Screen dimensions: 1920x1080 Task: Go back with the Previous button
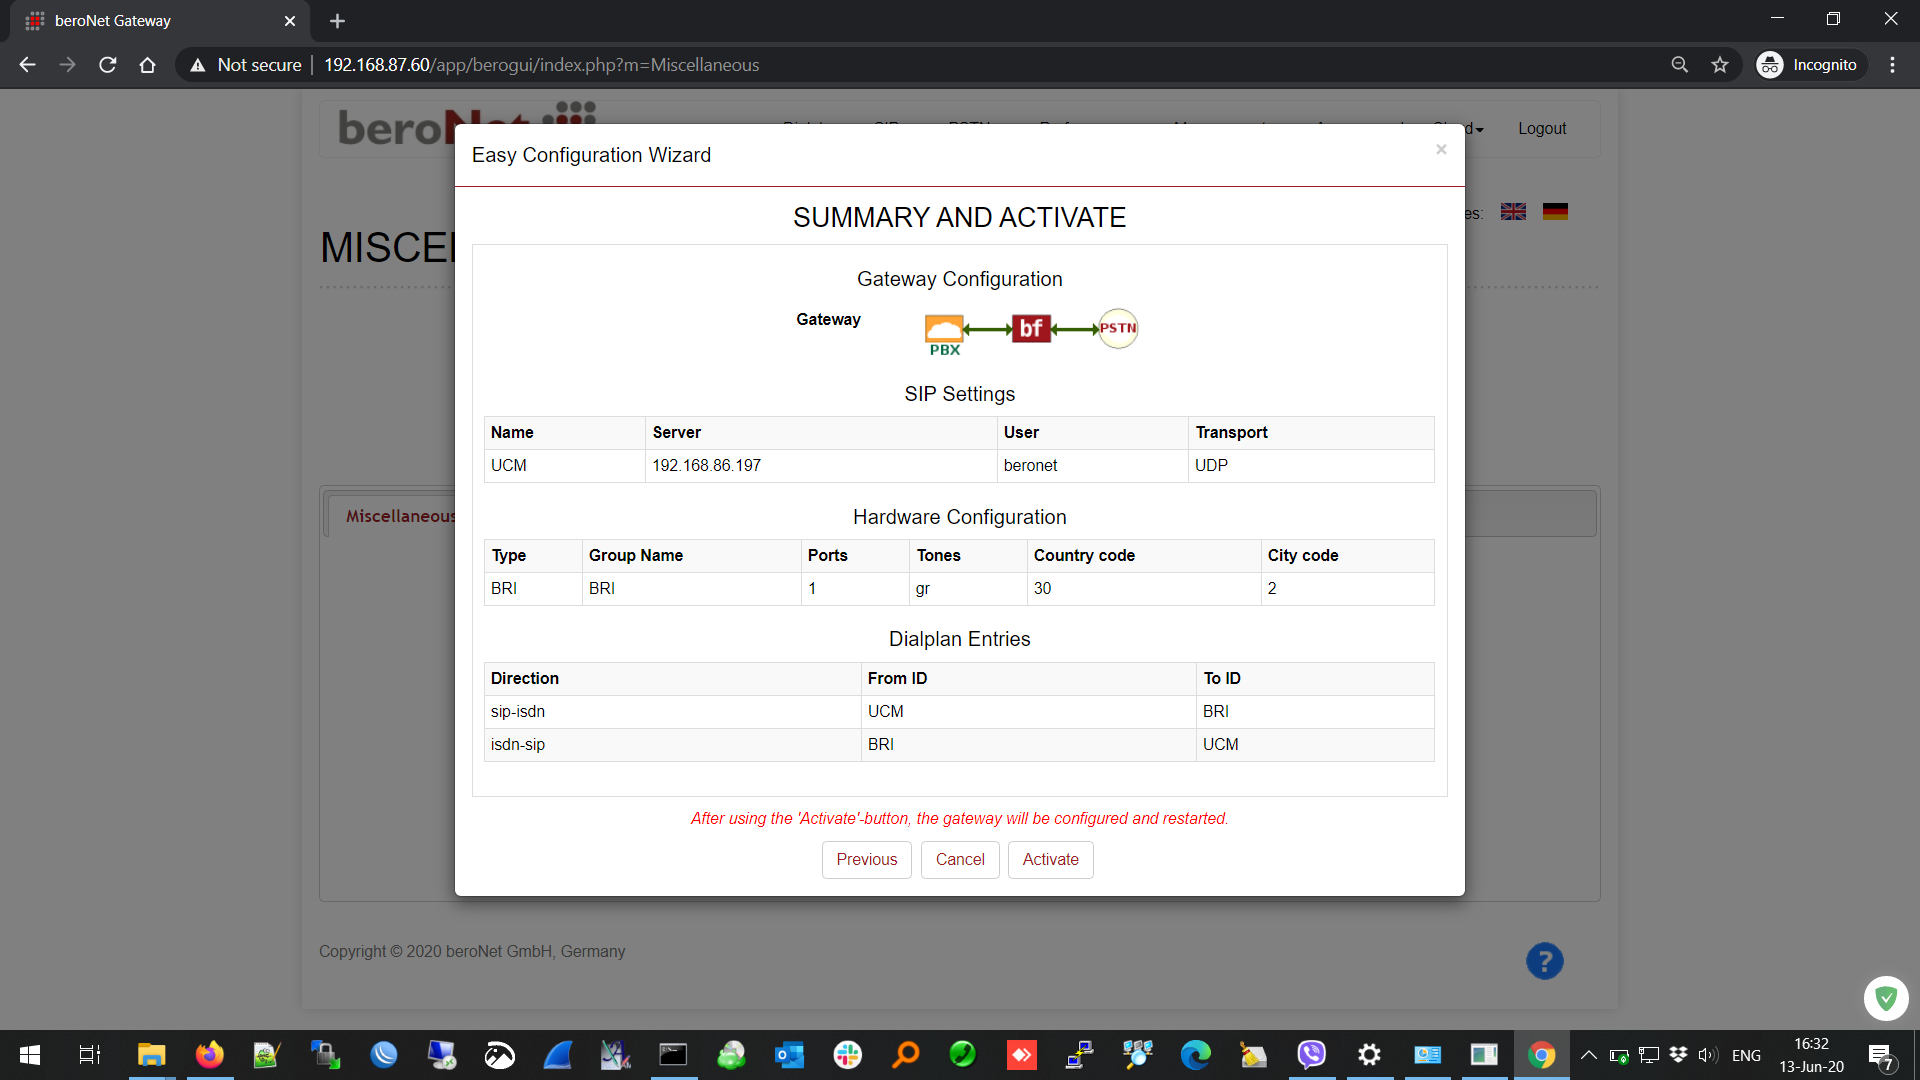click(866, 859)
